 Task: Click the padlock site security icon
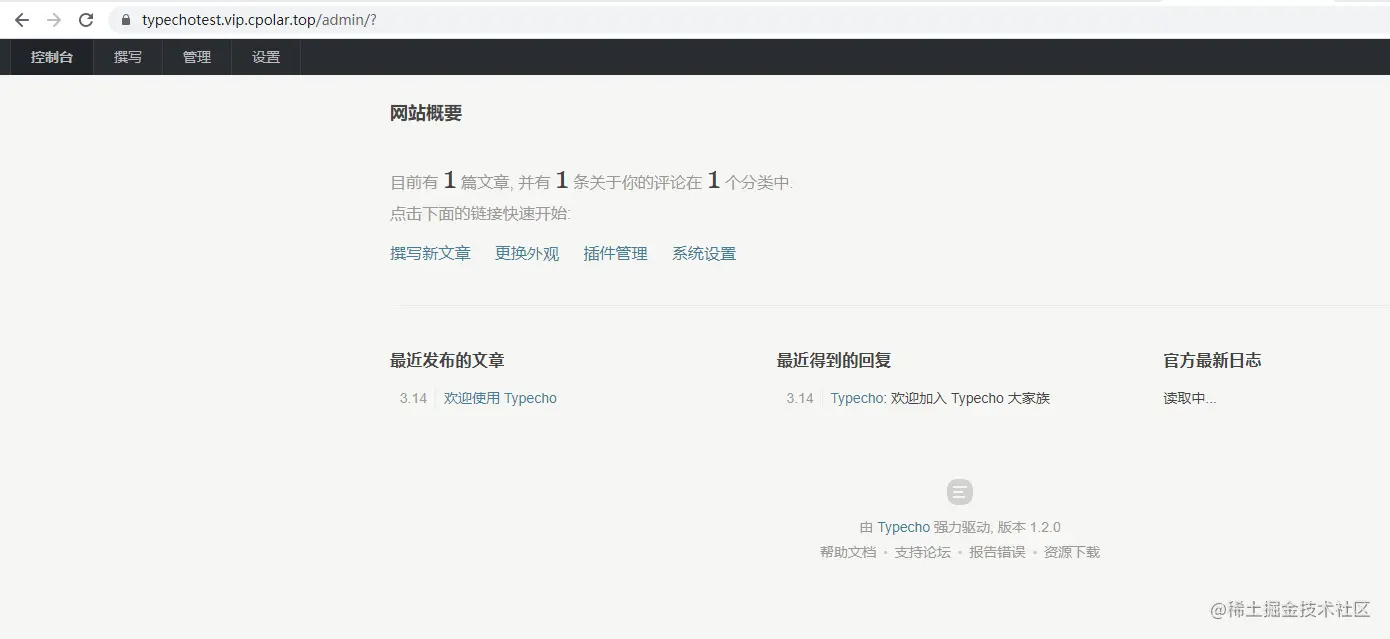(x=125, y=20)
